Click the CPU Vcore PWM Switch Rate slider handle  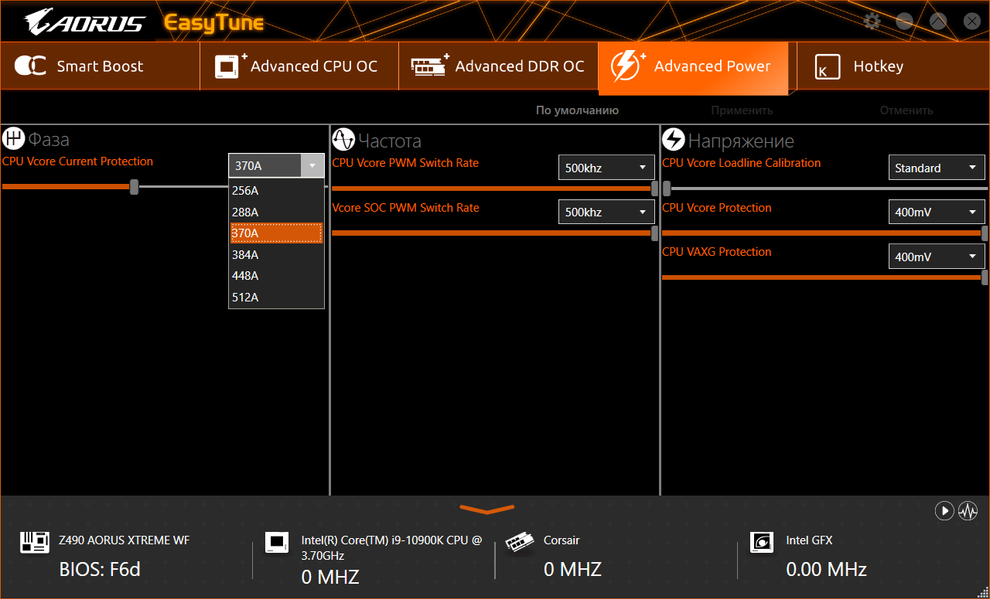[x=654, y=188]
